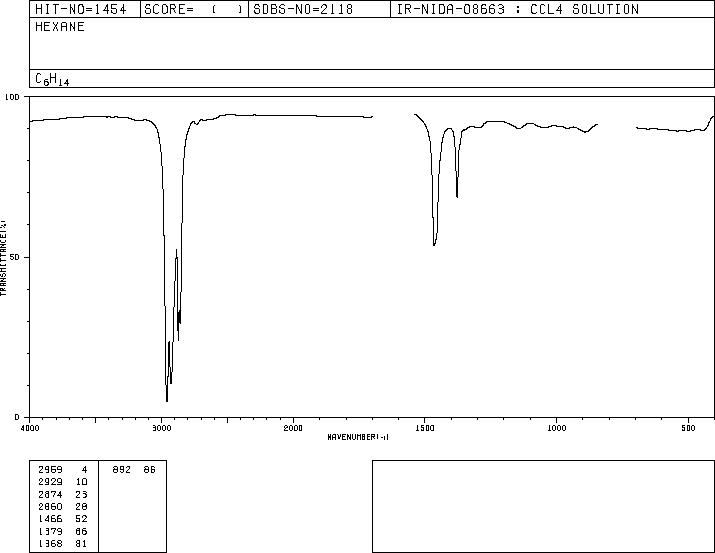Click the sharp peak bottom near 1379
This screenshot has width=715, height=553.
click(457, 197)
